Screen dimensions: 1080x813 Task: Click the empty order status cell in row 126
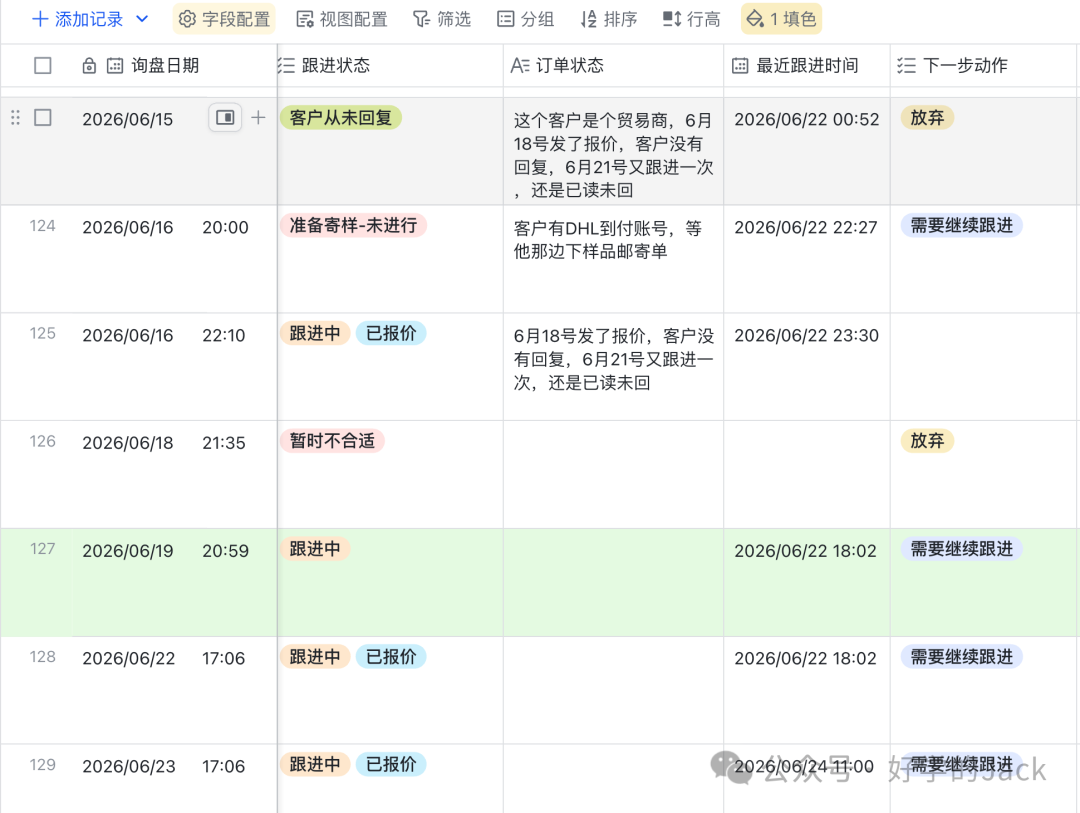tap(613, 474)
